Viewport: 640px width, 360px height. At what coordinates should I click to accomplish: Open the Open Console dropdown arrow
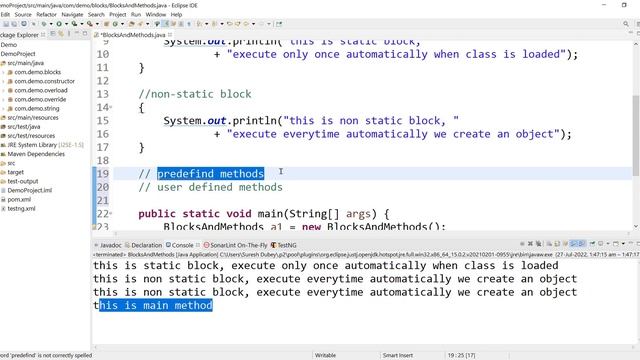click(623, 244)
